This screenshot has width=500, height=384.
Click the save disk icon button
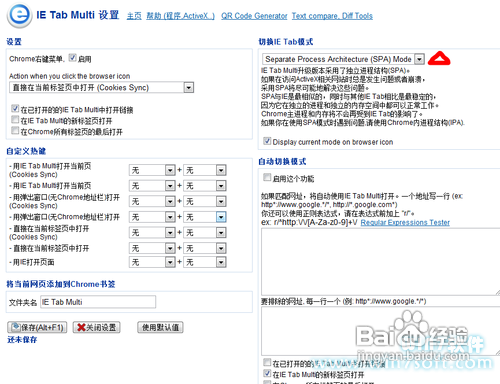coord(37,327)
